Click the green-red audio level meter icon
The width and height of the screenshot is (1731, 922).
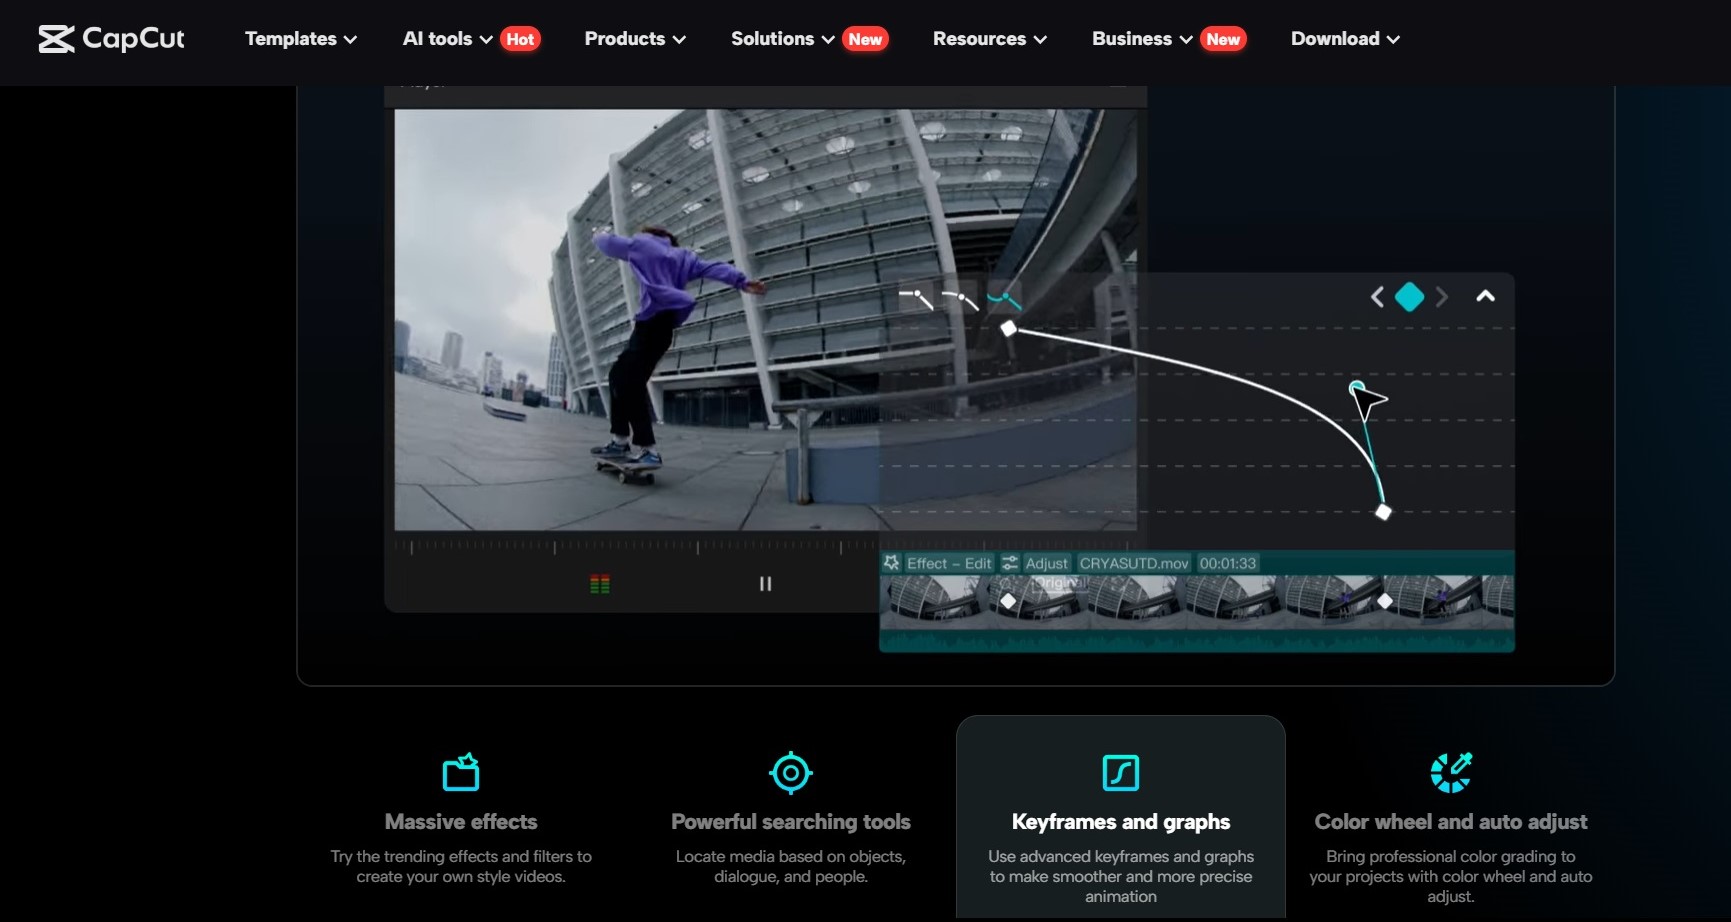tap(600, 584)
